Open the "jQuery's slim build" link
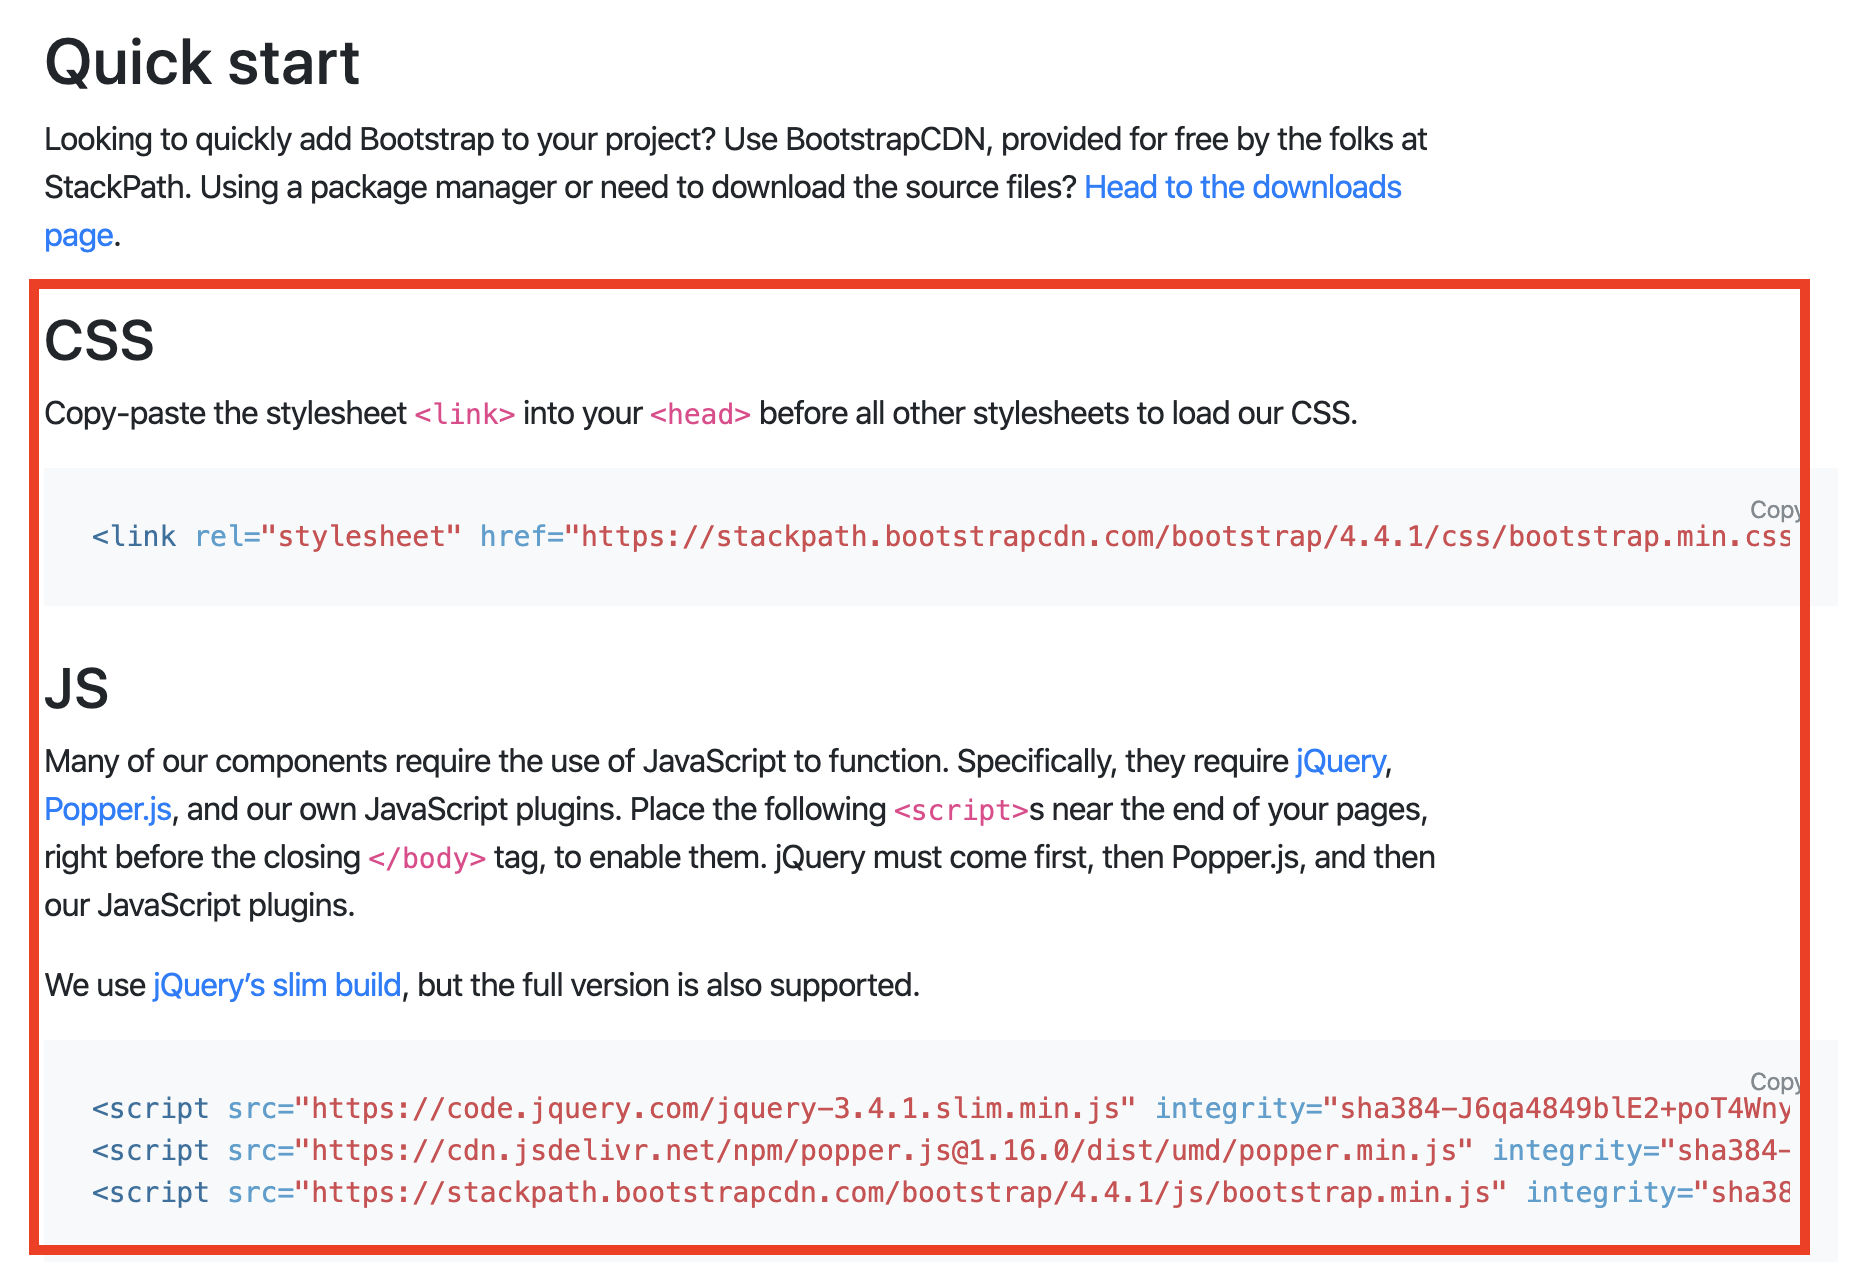The width and height of the screenshot is (1860, 1276). point(274,985)
